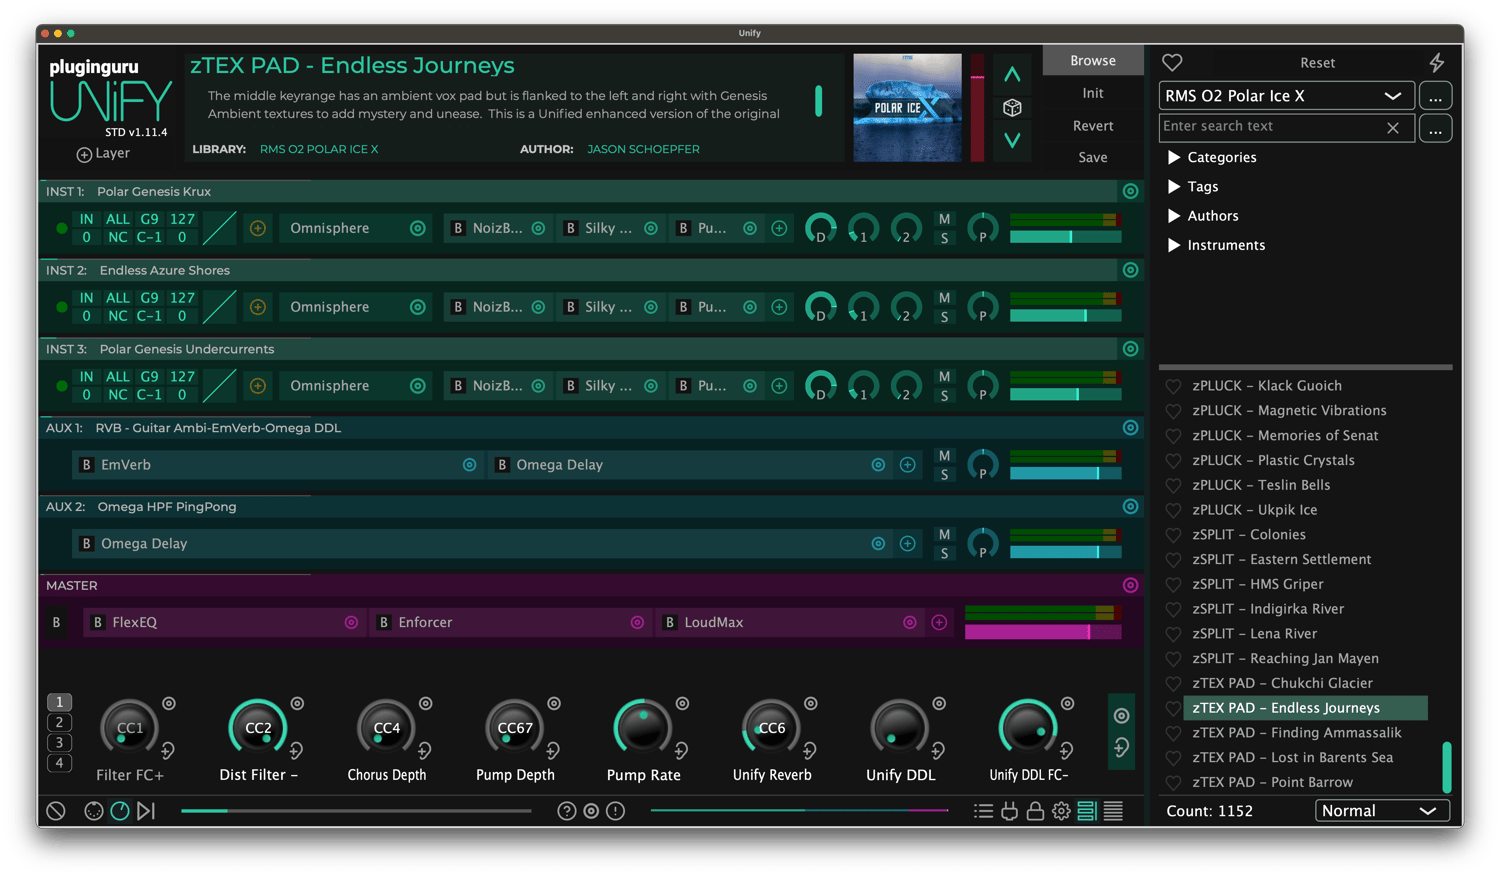The image size is (1500, 876).
Task: Expand the Instruments filter
Action: pos(1174,245)
